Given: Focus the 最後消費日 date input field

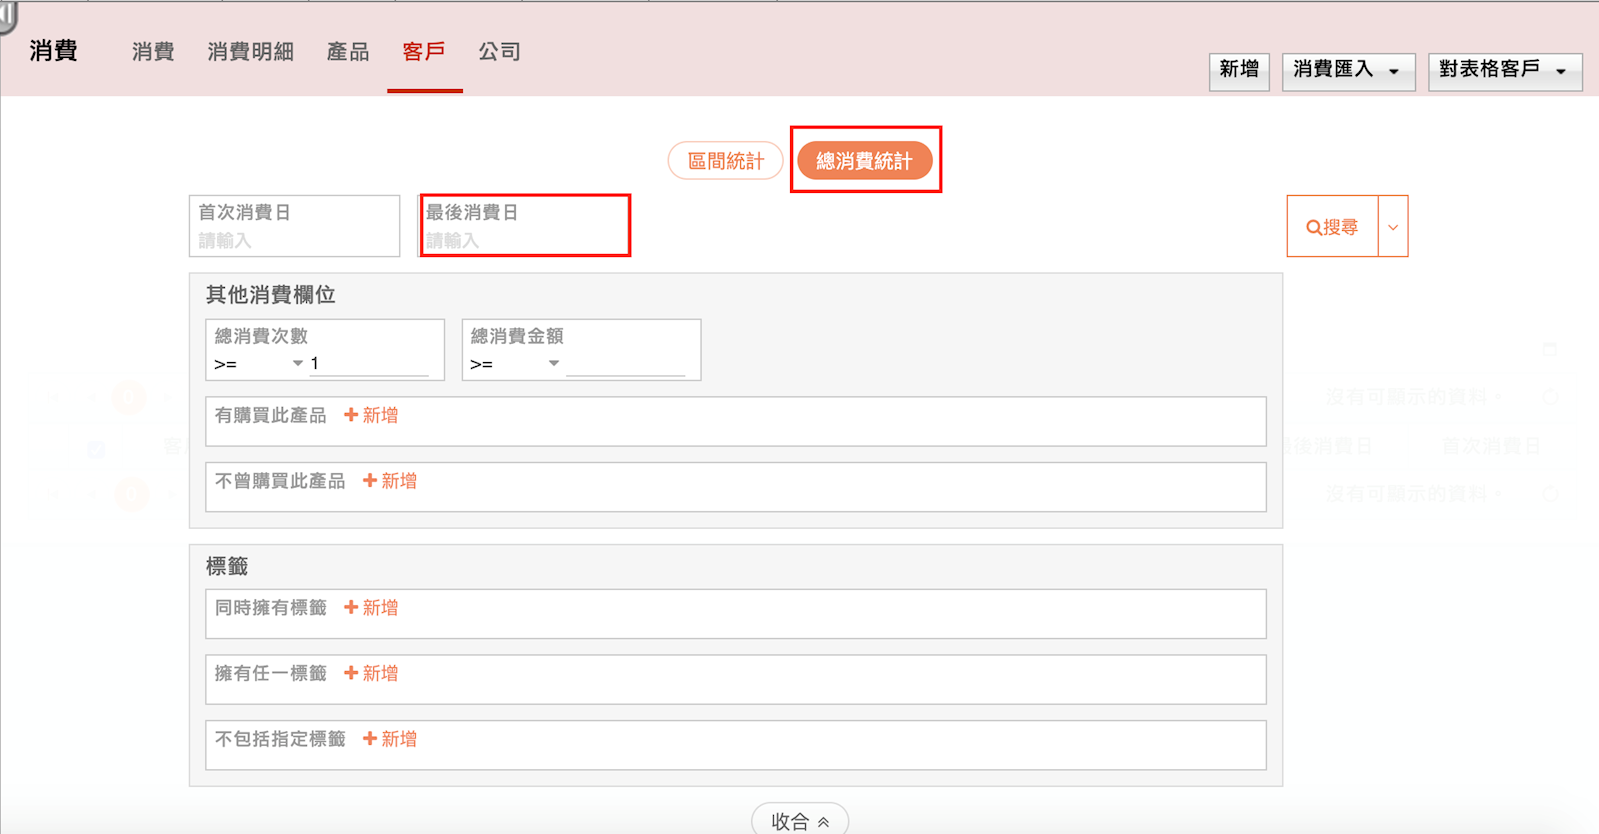Looking at the screenshot, I should click(524, 240).
